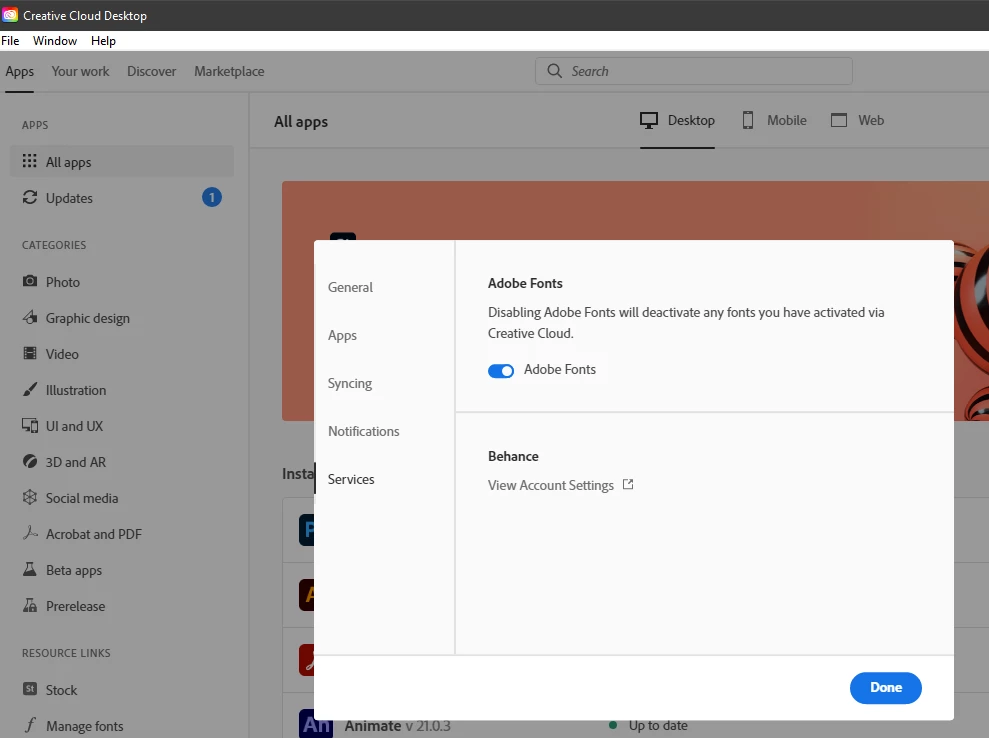Click the 3D and AR sphere icon

pyautogui.click(x=30, y=461)
